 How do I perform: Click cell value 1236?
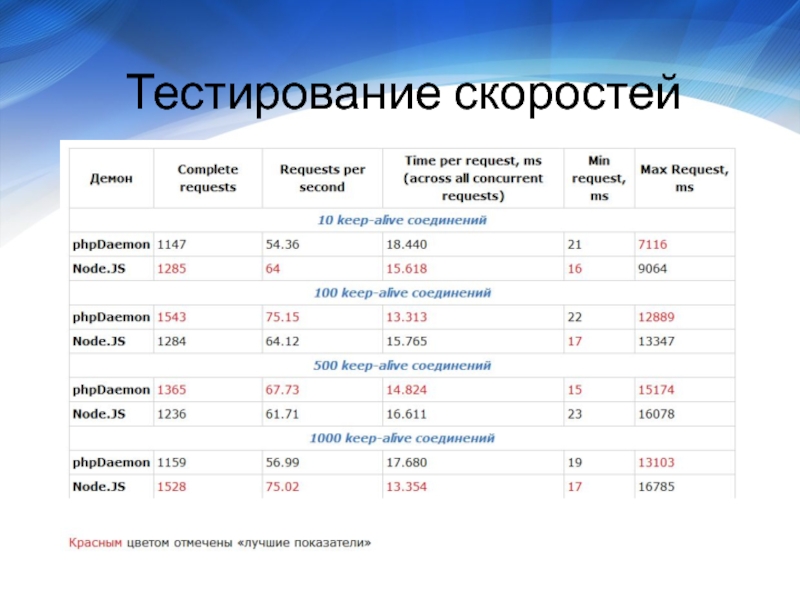pyautogui.click(x=171, y=414)
